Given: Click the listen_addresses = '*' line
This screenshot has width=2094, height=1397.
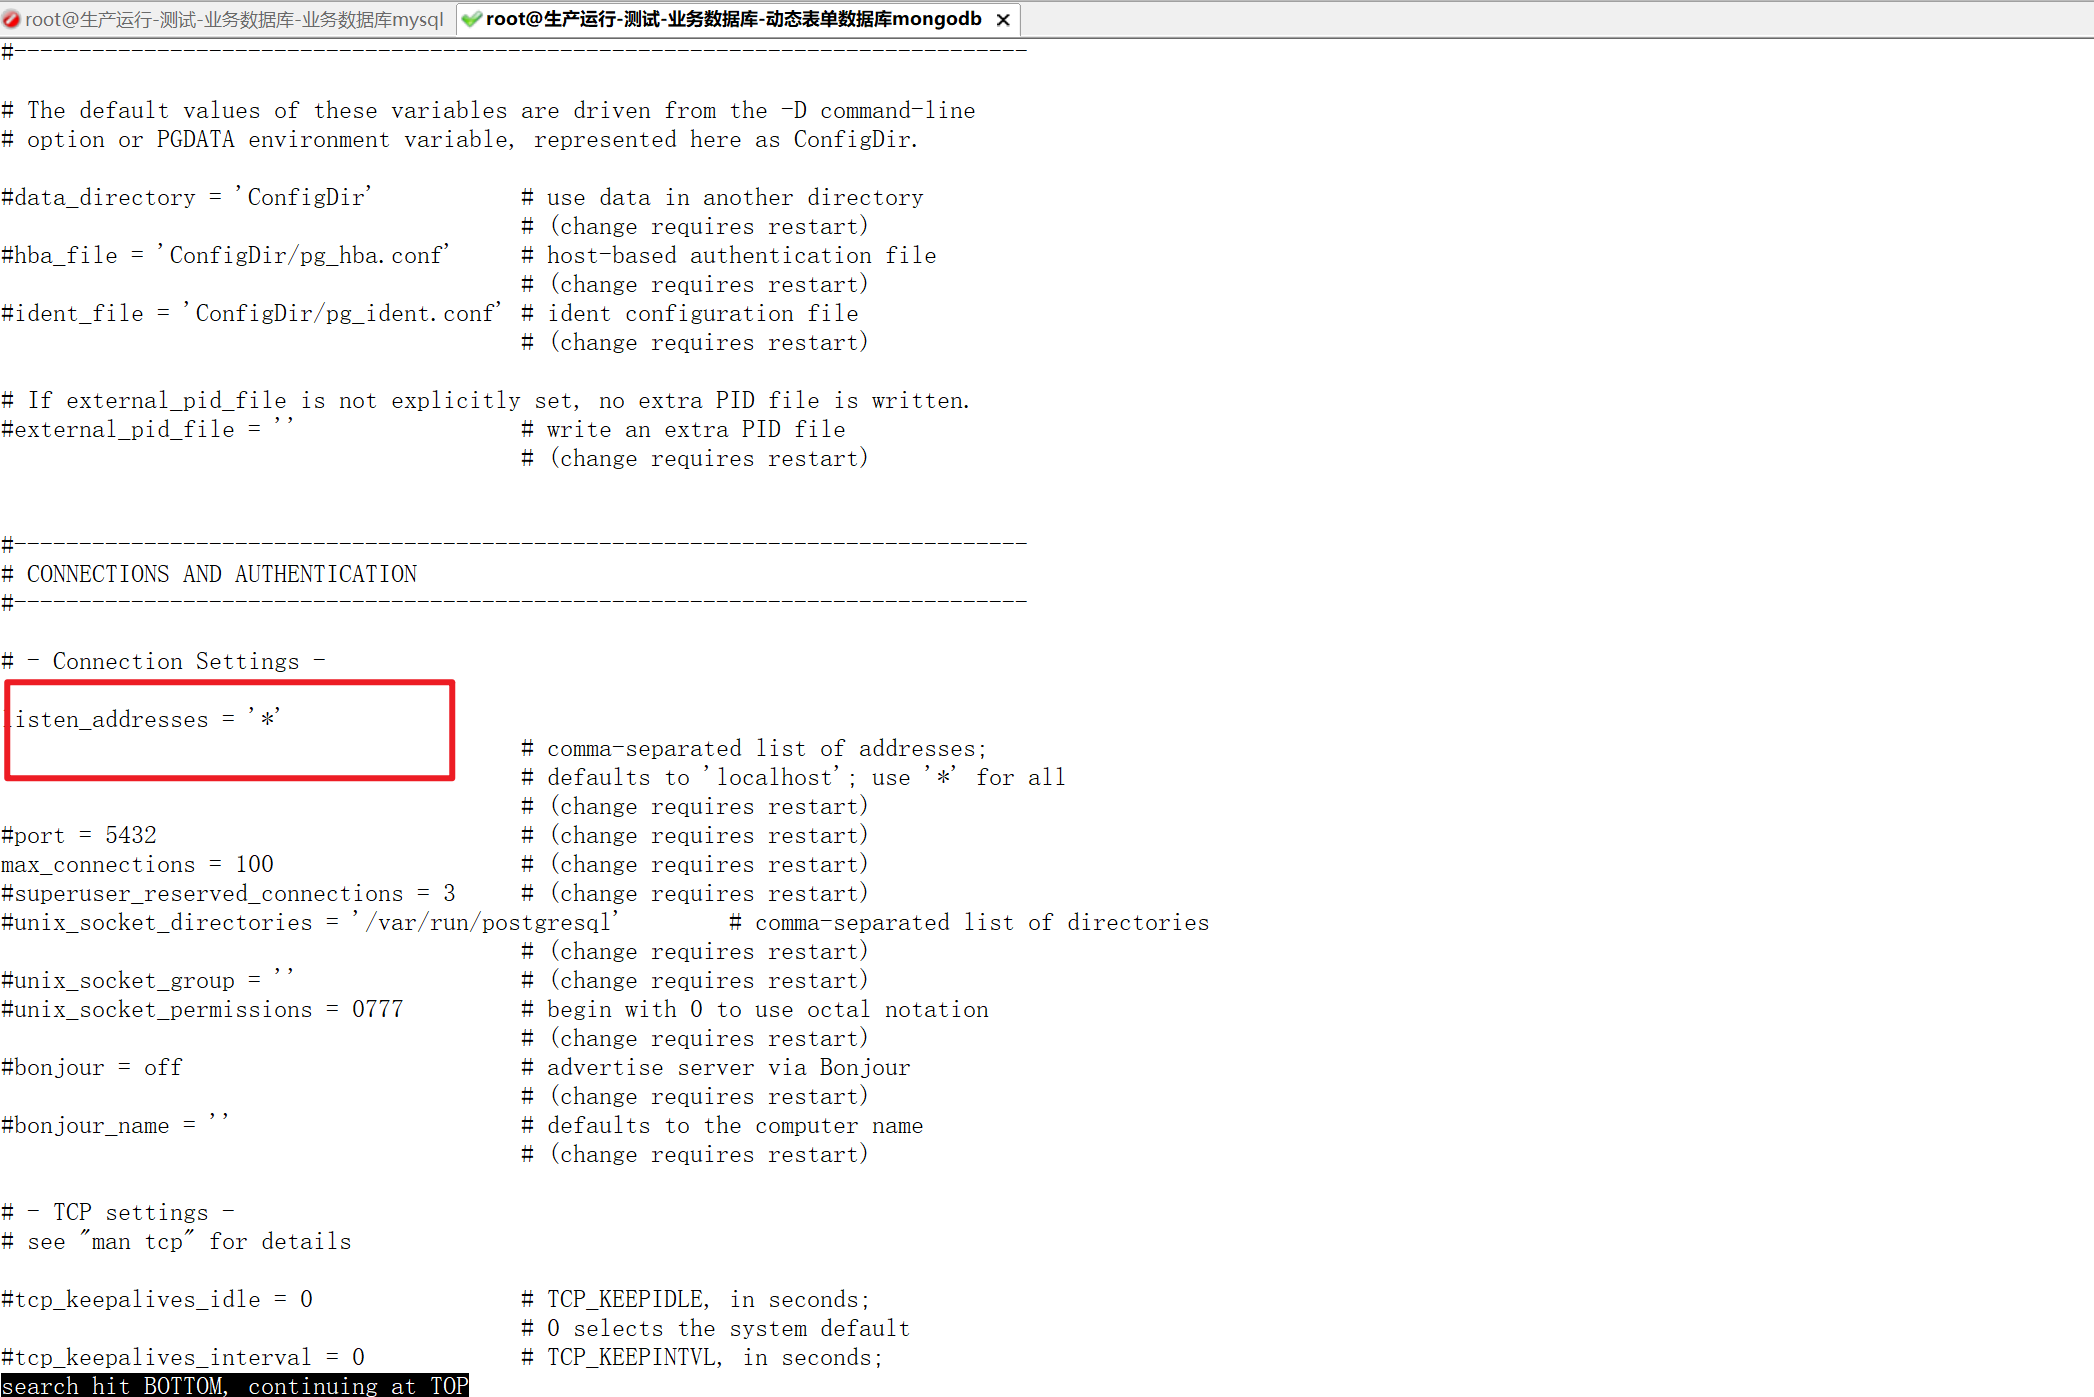Looking at the screenshot, I should point(147,719).
